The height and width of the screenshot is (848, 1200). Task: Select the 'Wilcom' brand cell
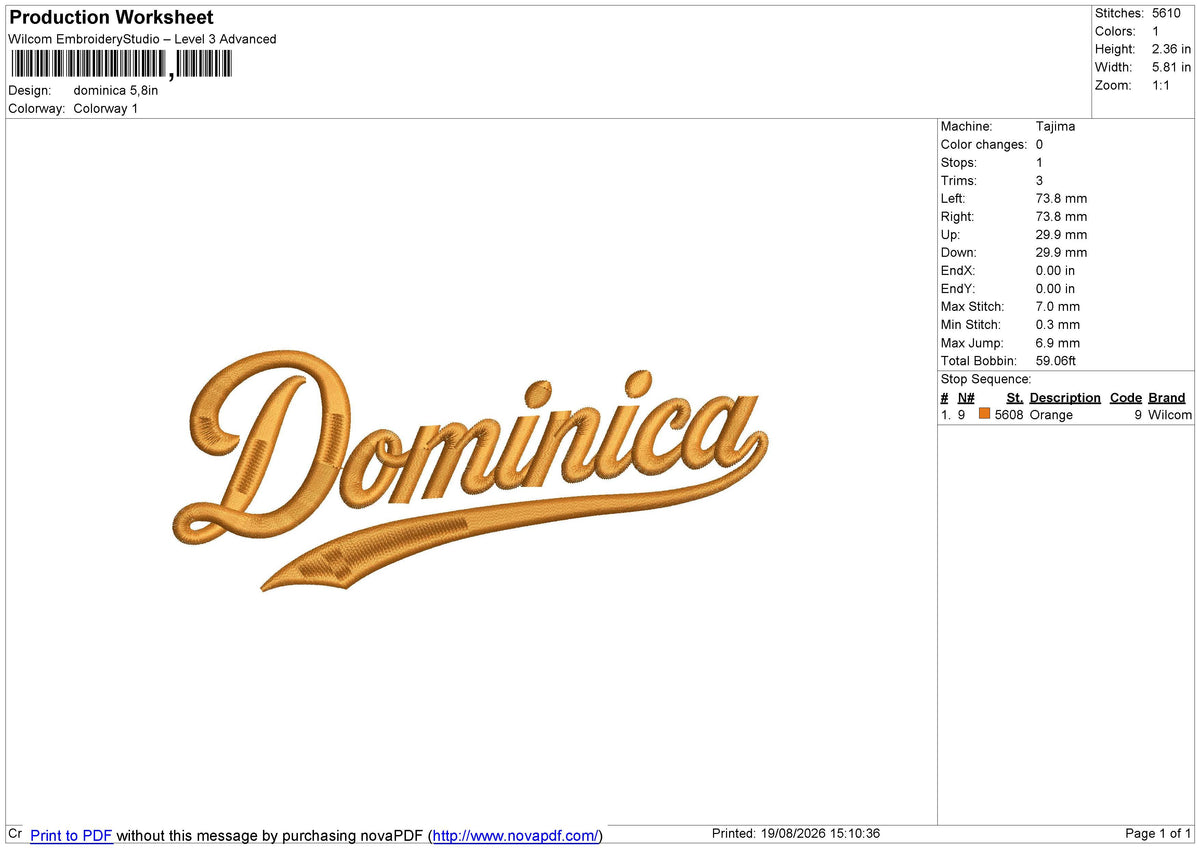(x=1170, y=414)
